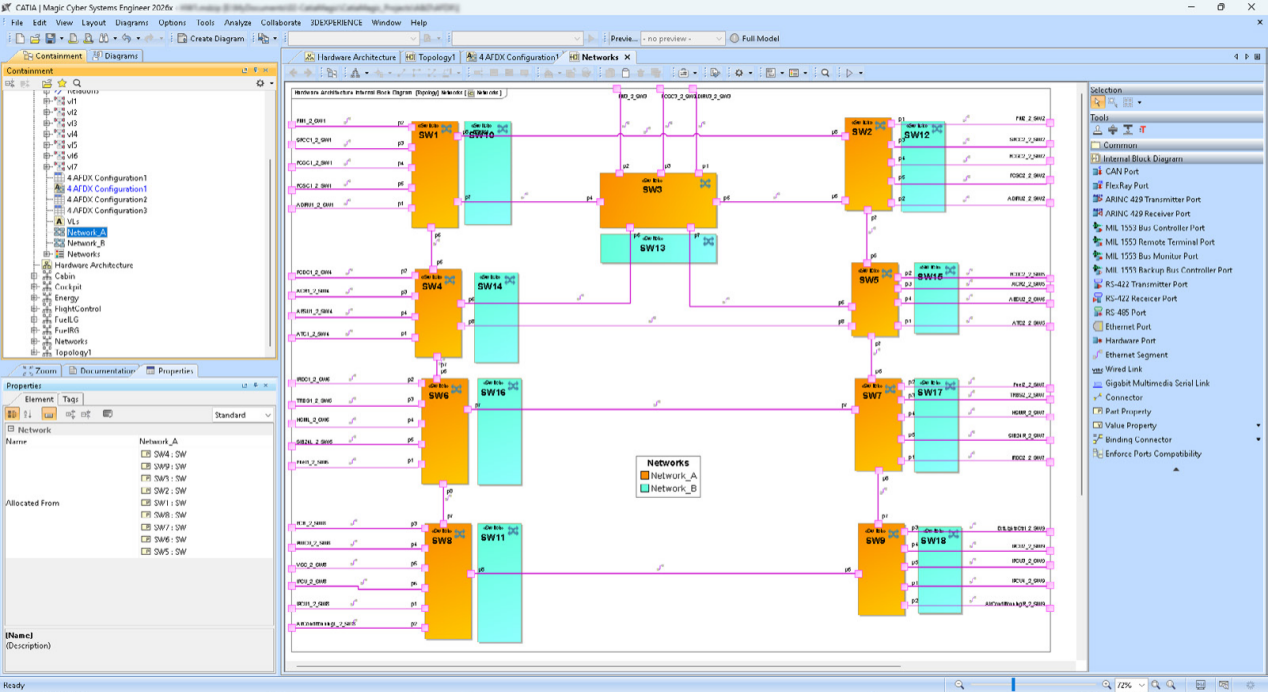Click open-in-new-tab folder icon in Containment

(x=47, y=83)
